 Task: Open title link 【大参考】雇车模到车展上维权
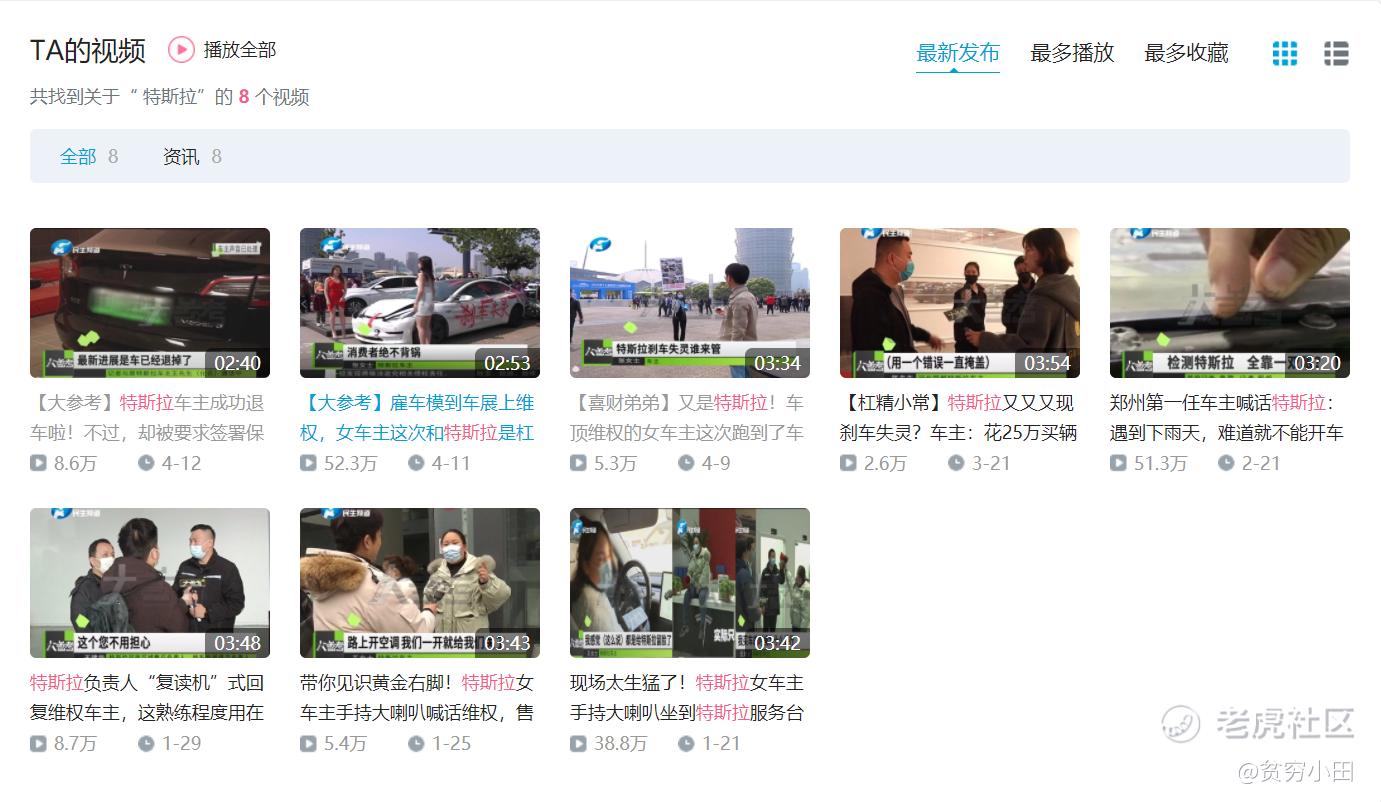(x=418, y=418)
